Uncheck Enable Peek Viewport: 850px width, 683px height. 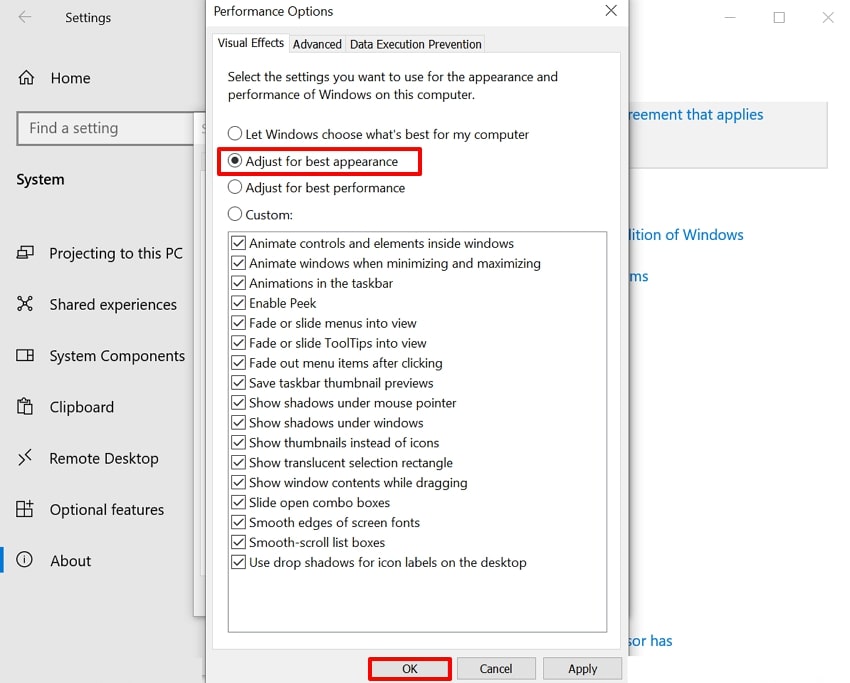pos(238,303)
